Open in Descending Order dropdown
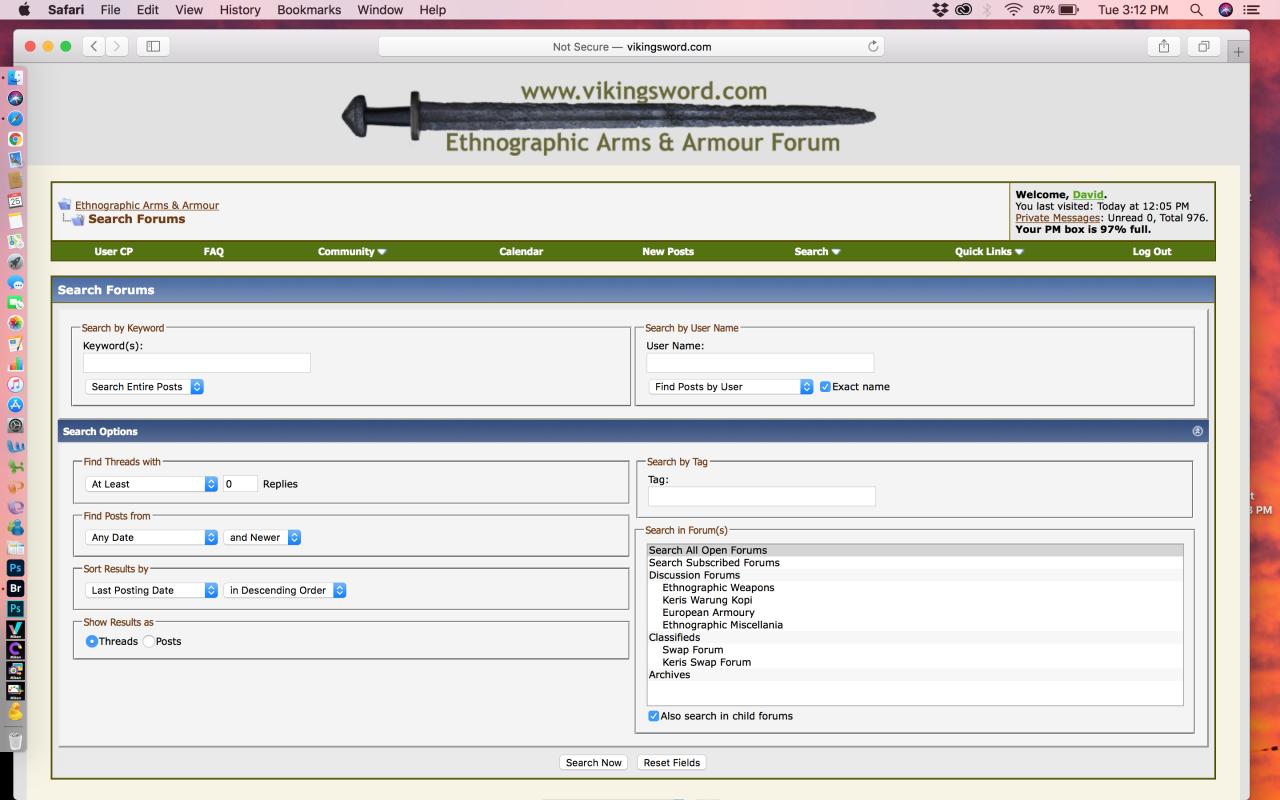 pos(285,590)
